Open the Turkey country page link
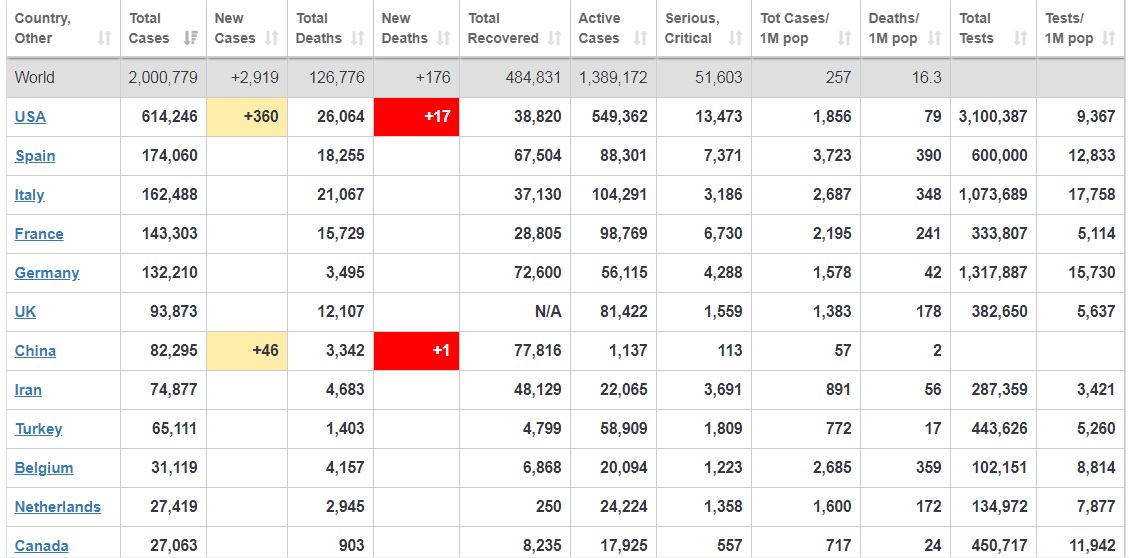This screenshot has width=1129, height=558. point(38,429)
